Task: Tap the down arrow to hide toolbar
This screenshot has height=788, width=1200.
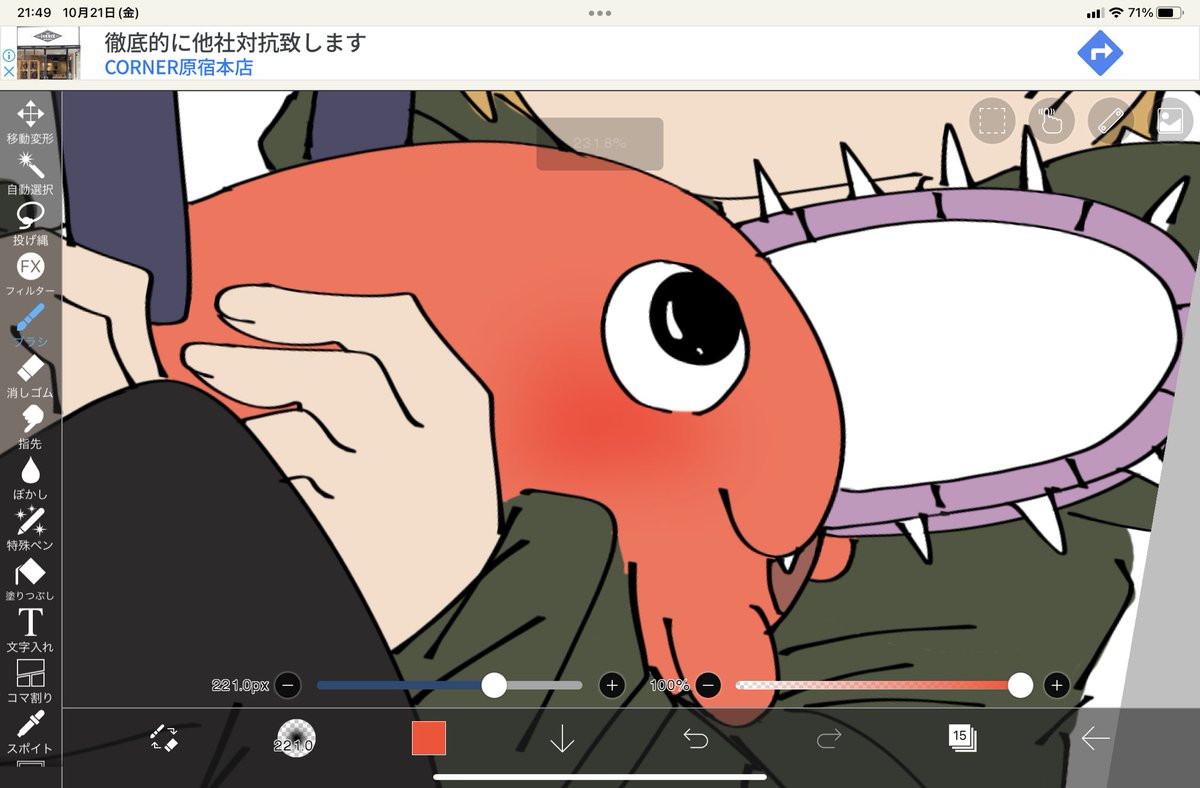Action: tap(562, 739)
